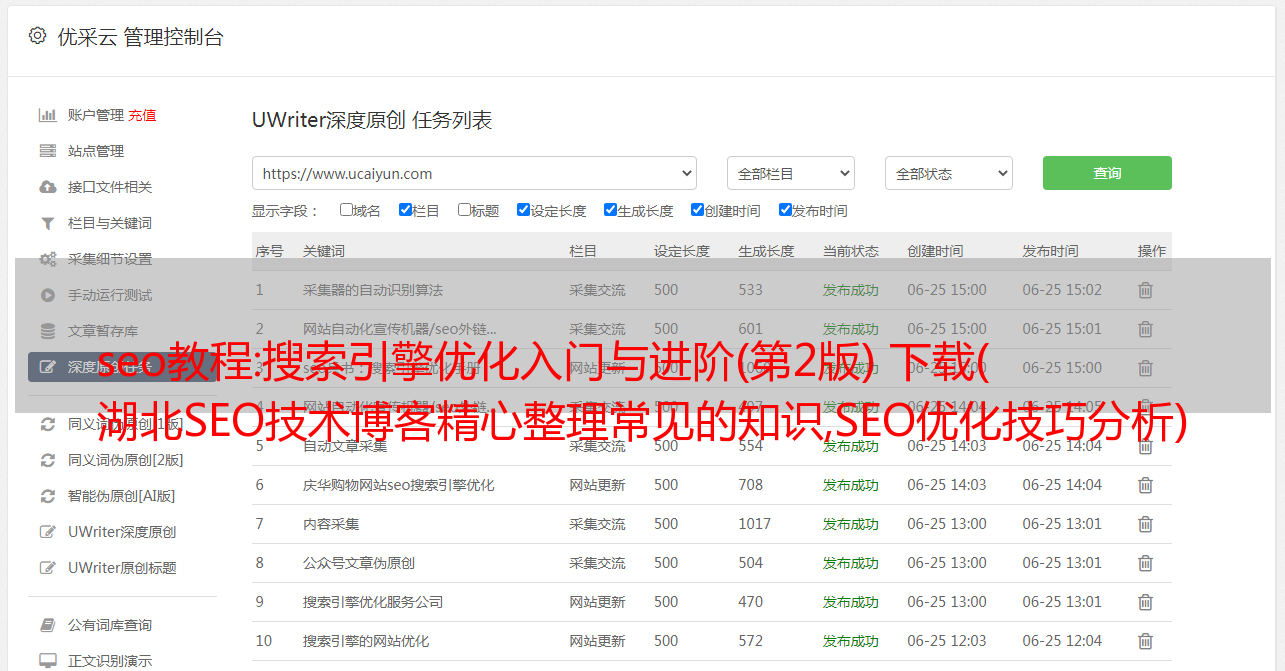Select keyword 公众号文章伪原创
Image resolution: width=1285 pixels, height=671 pixels.
pos(359,563)
